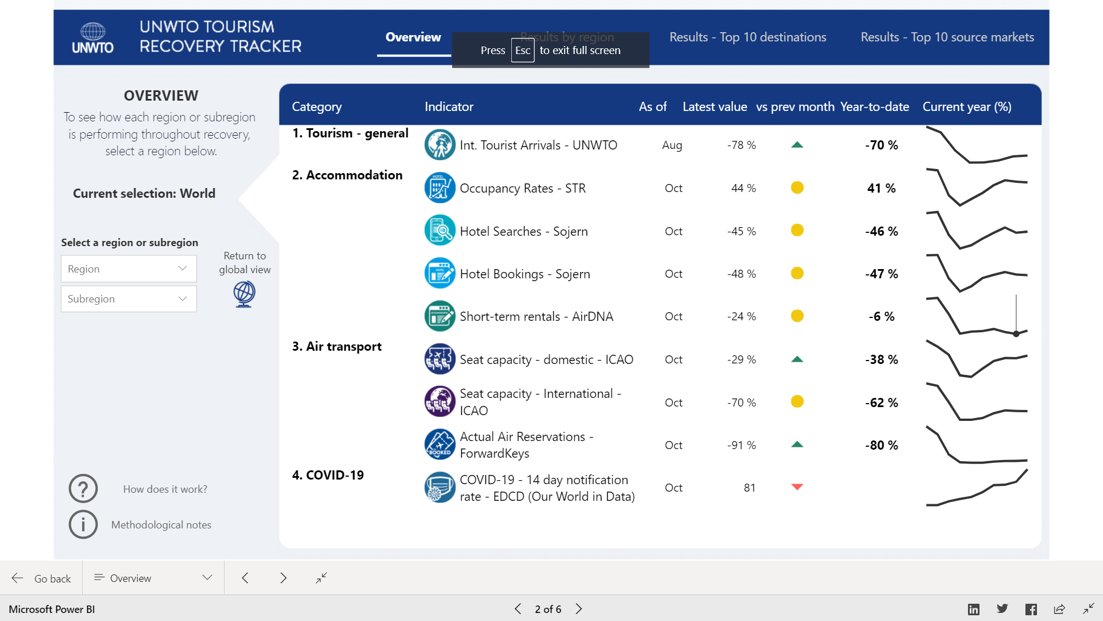Image resolution: width=1103 pixels, height=621 pixels.
Task: Click the Go back button
Action: 40,577
